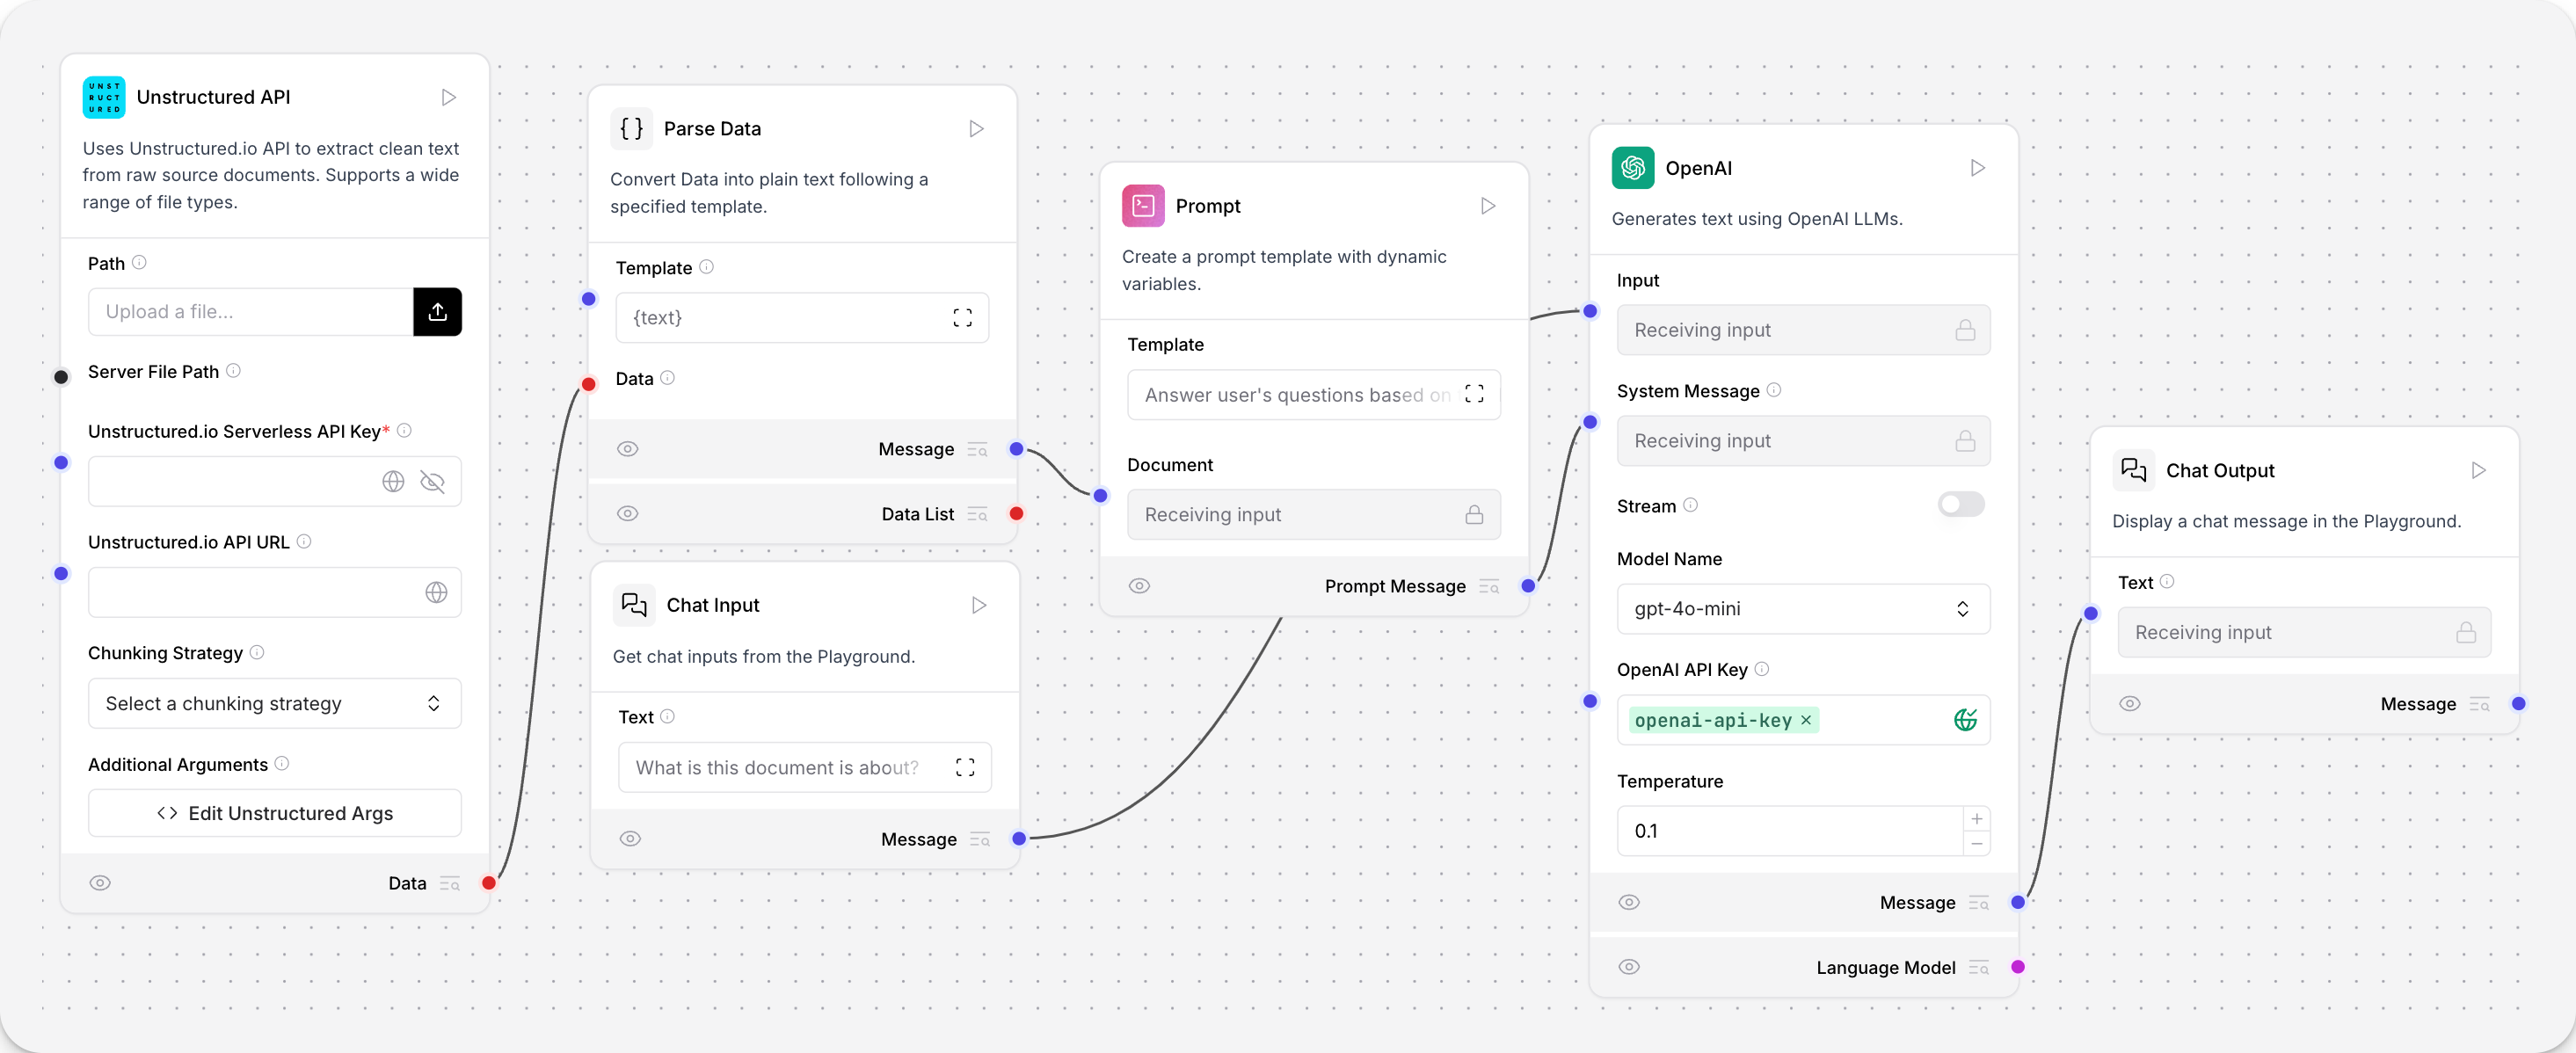Screen dimensions: 2576x1053
Task: Open the Model Name gpt-4o-mini dropdown
Action: (1803, 609)
